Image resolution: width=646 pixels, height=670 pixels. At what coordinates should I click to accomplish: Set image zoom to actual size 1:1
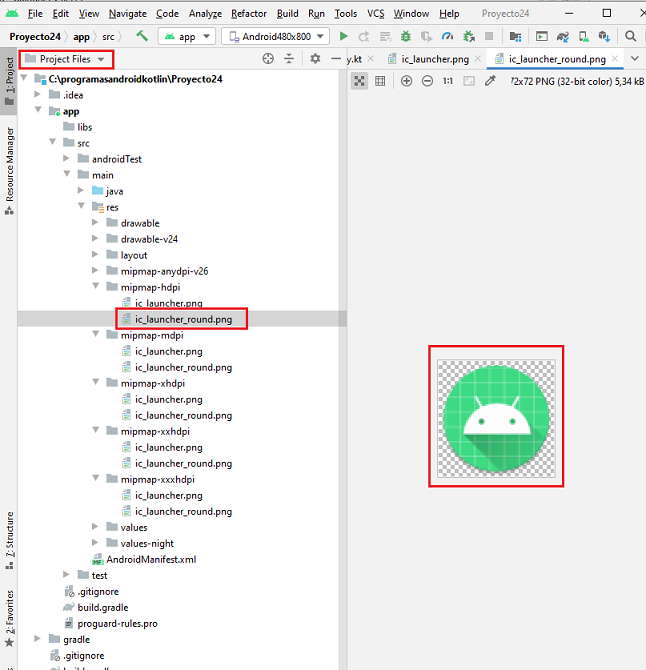point(448,81)
